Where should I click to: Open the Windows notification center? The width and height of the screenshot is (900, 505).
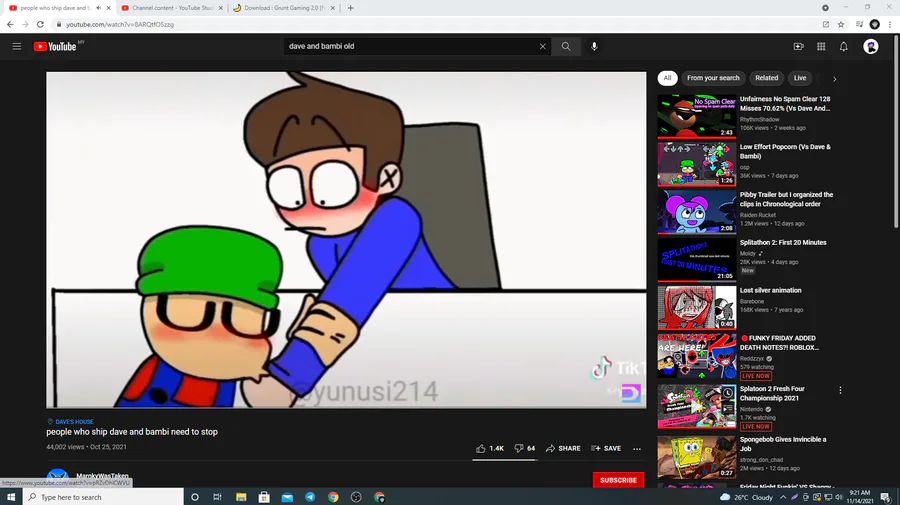point(885,497)
